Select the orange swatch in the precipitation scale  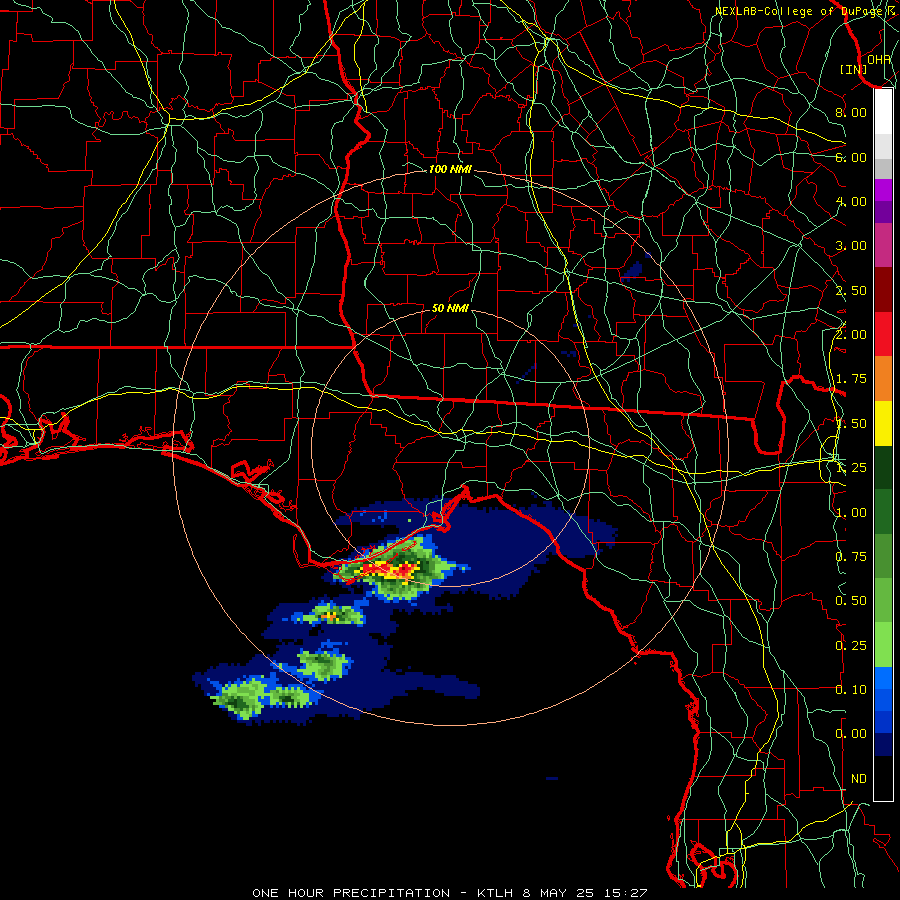tap(883, 379)
